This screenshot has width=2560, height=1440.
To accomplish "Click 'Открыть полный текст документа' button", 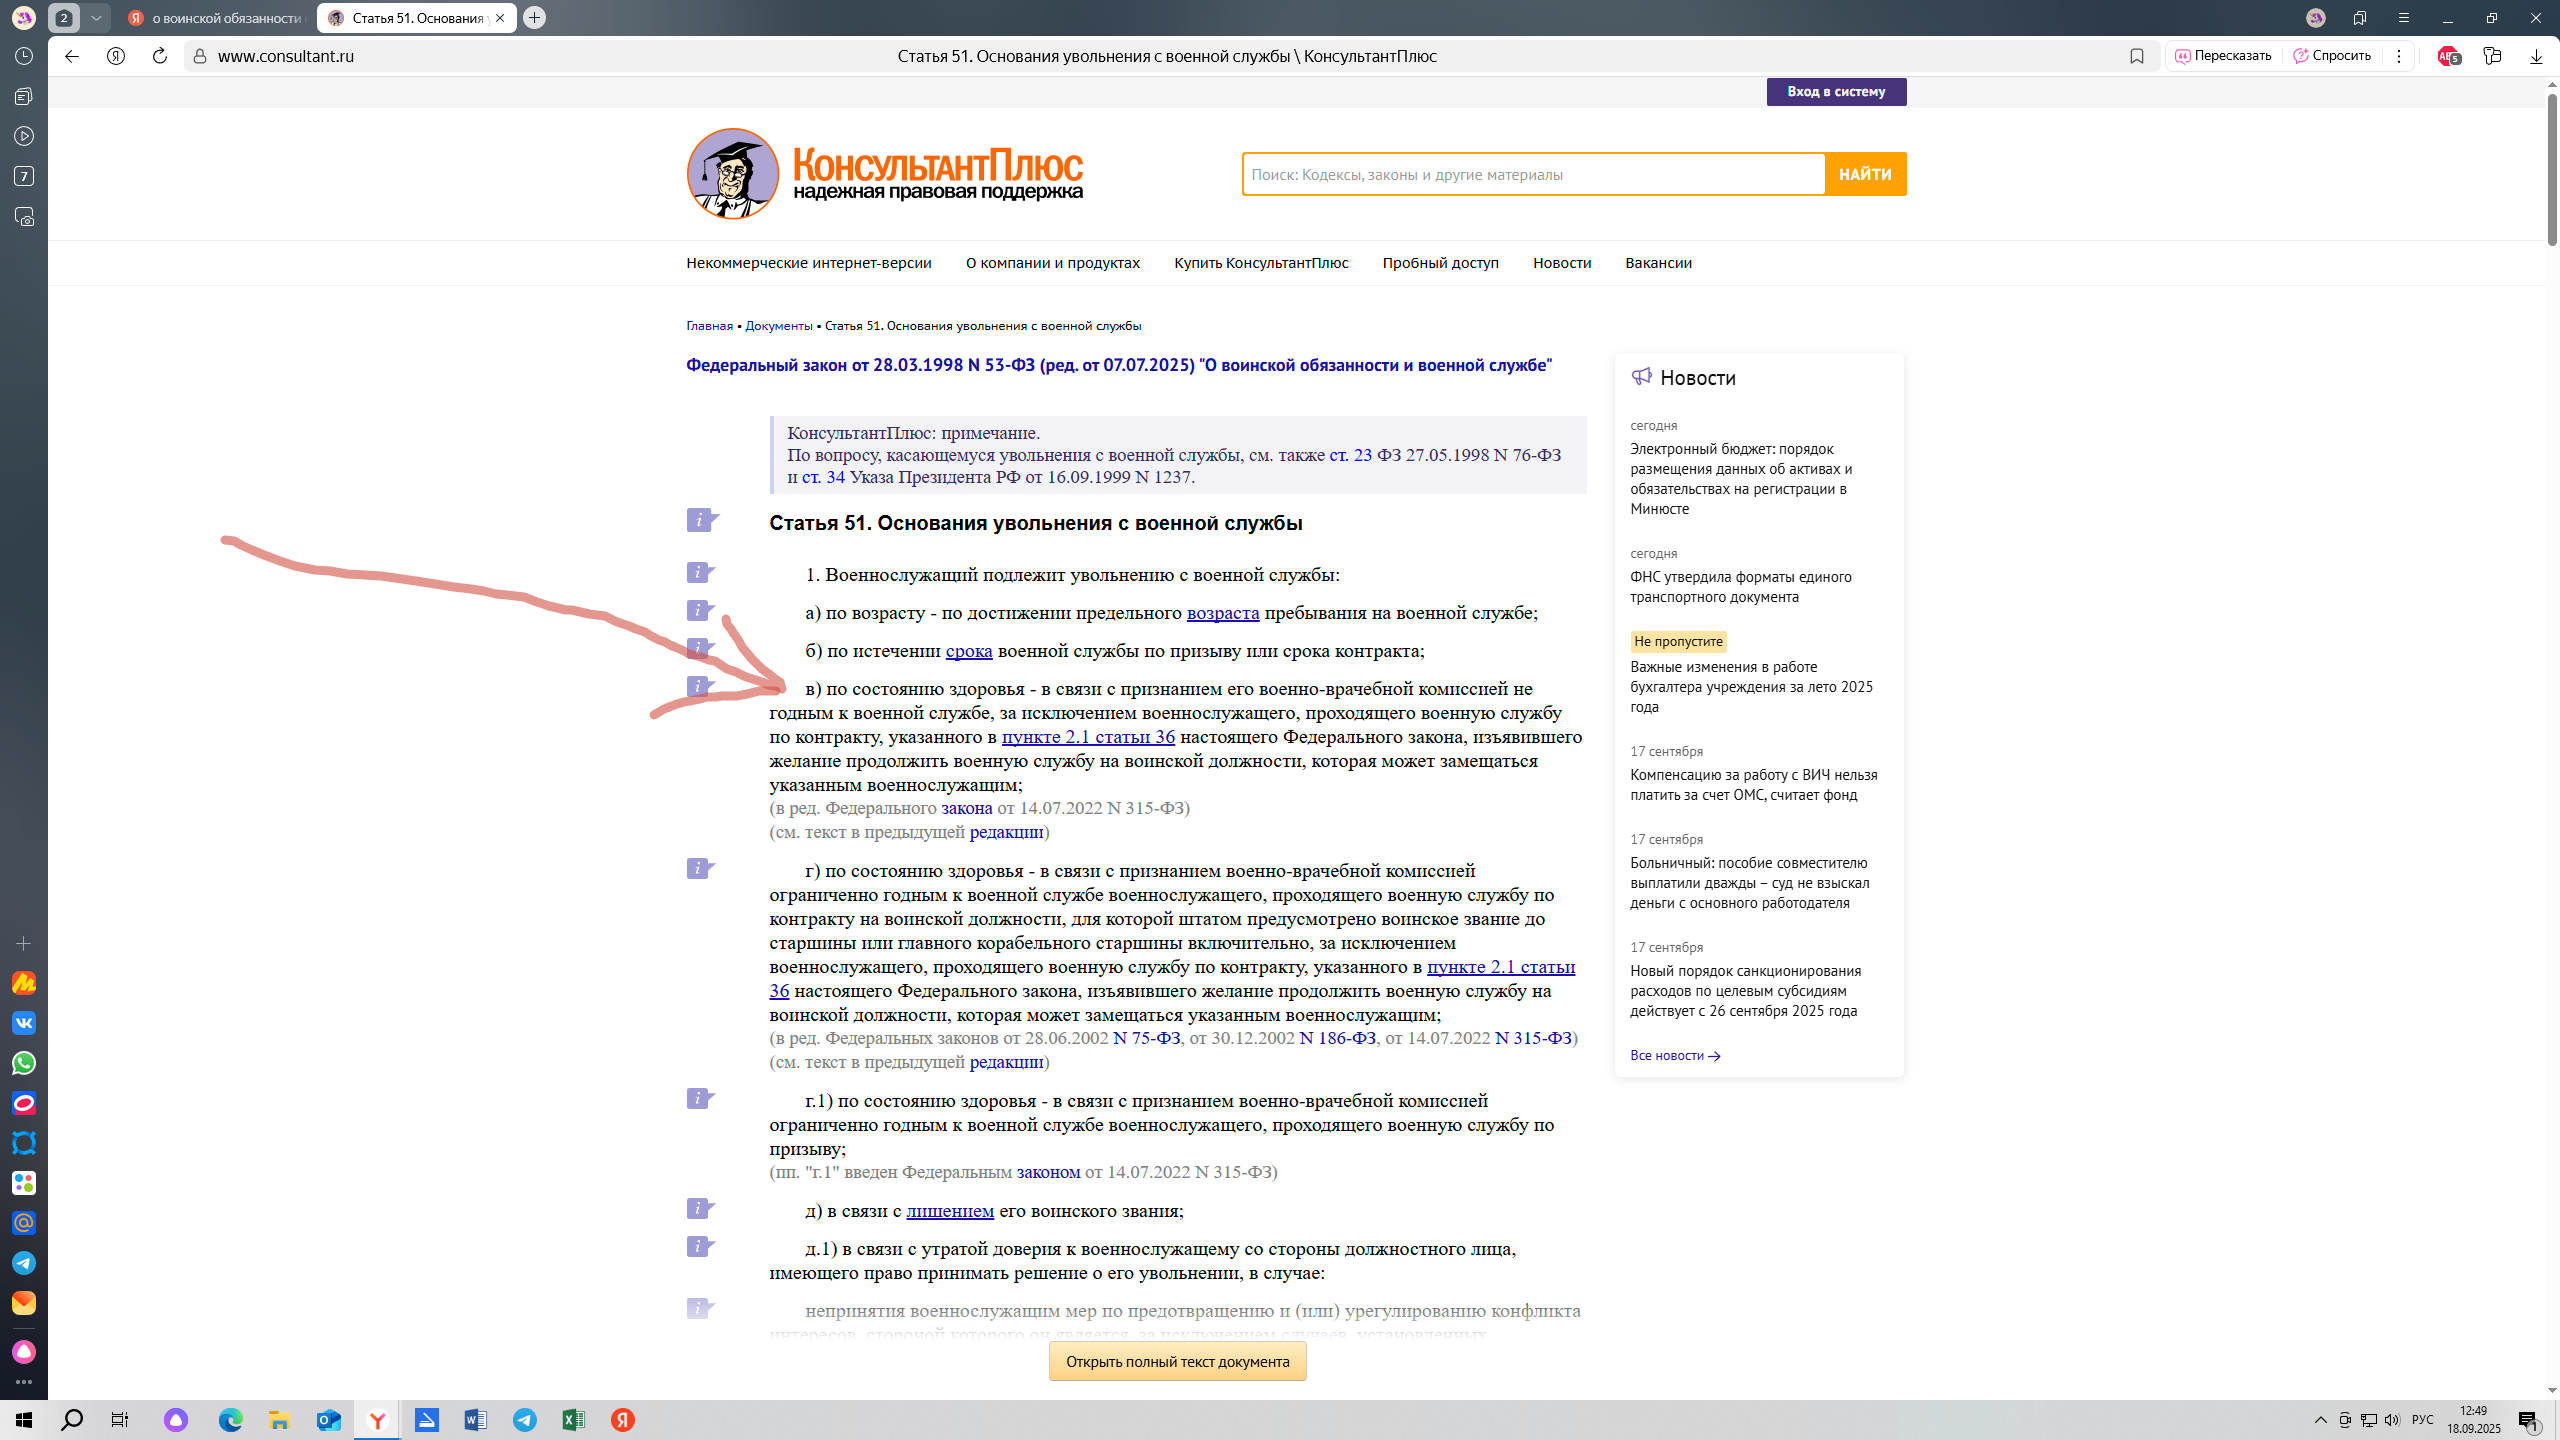I will (1177, 1361).
